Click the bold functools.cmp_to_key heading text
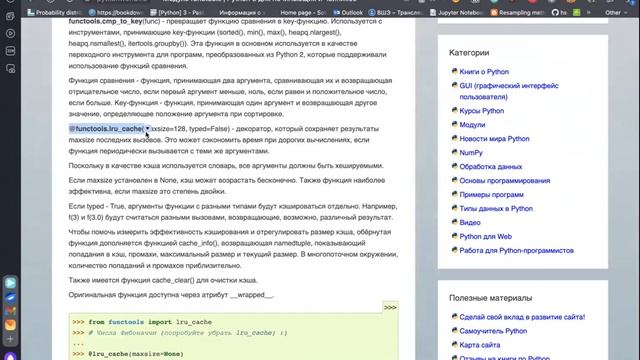 point(105,21)
